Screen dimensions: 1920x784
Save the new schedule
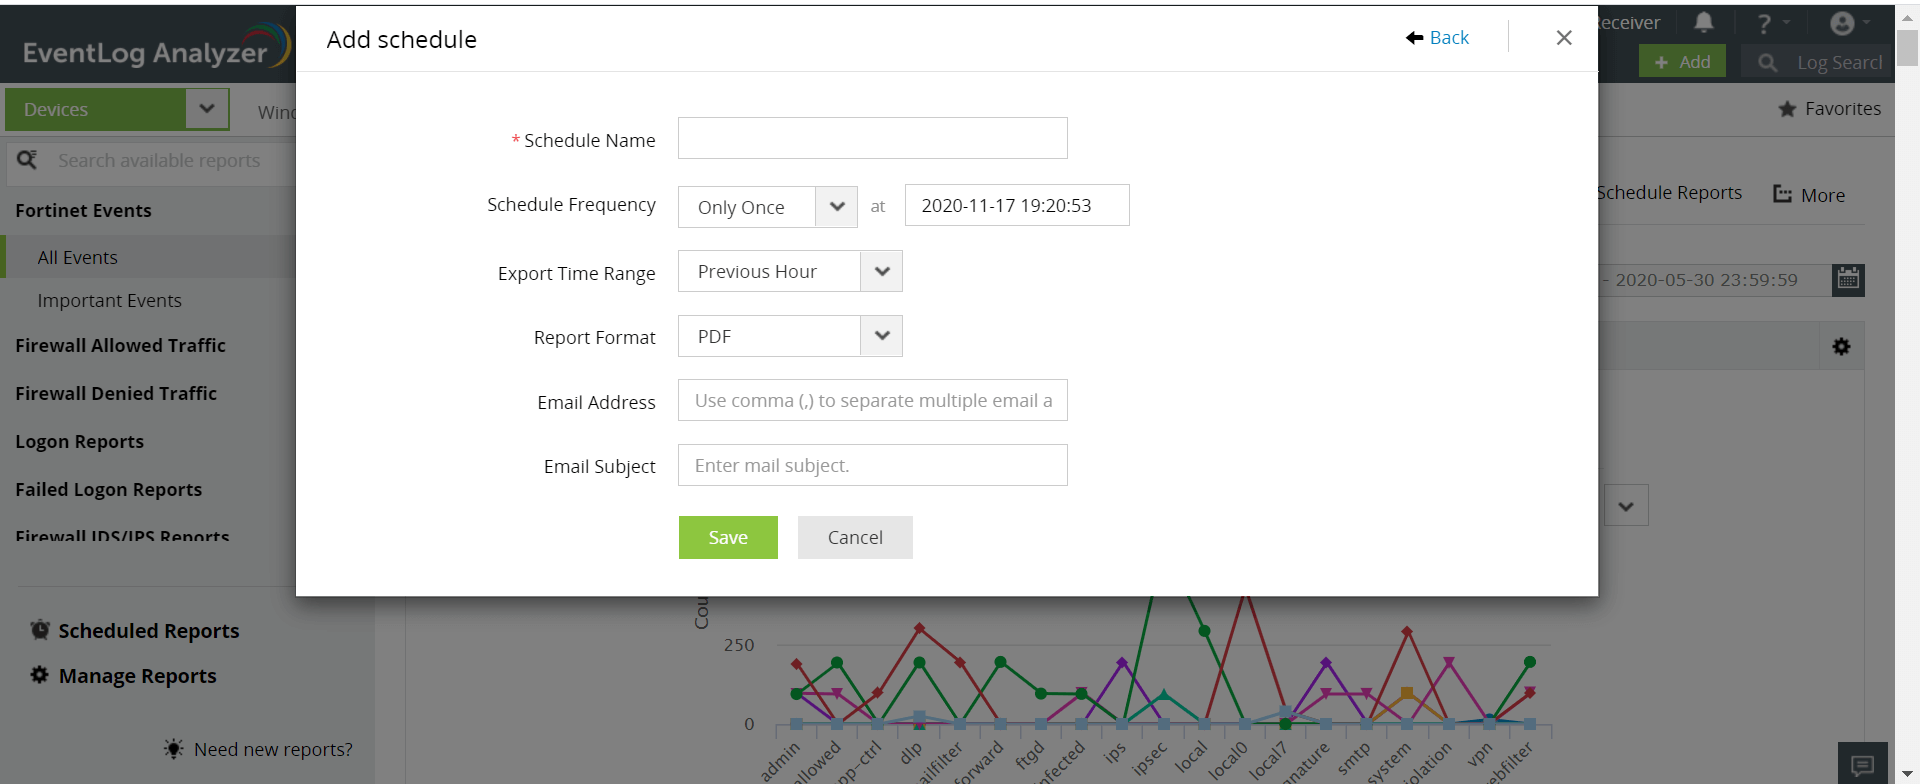(x=728, y=537)
